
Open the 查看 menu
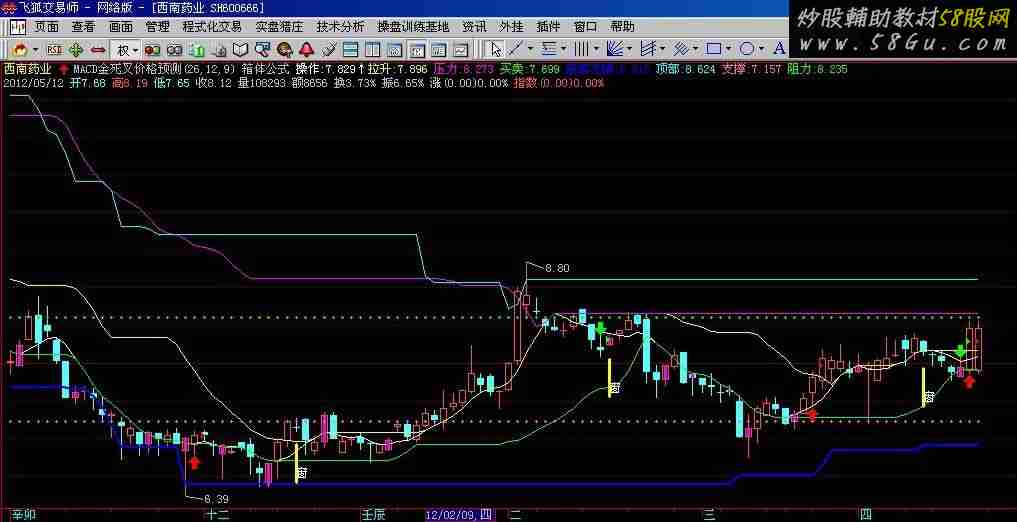[x=84, y=27]
